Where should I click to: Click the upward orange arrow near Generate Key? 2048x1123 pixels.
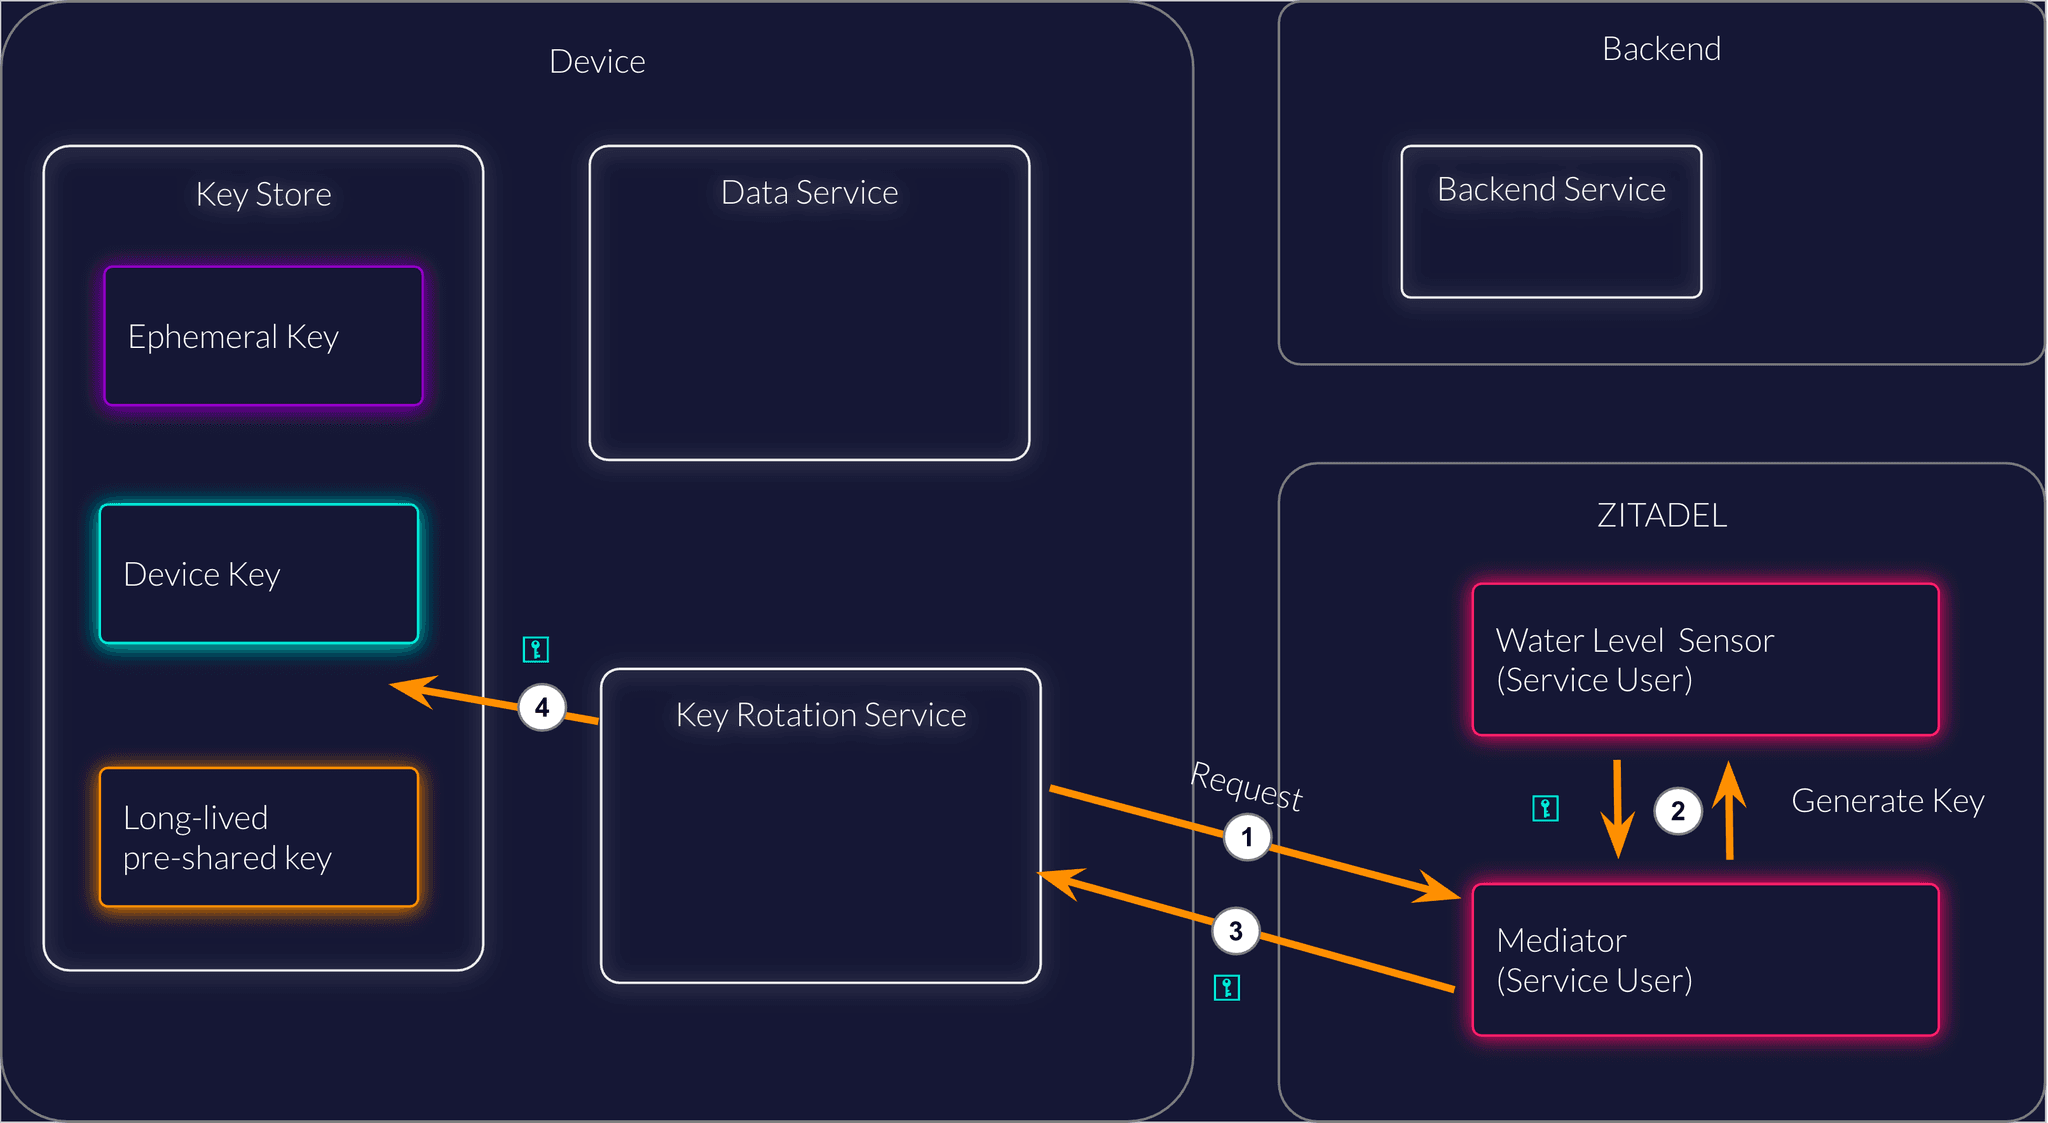click(x=1730, y=810)
